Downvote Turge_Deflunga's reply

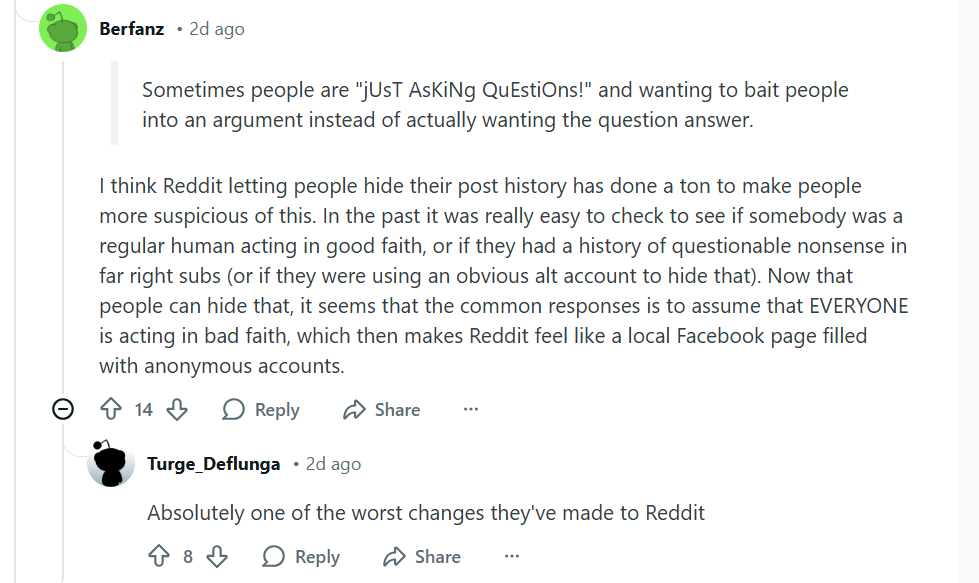216,557
